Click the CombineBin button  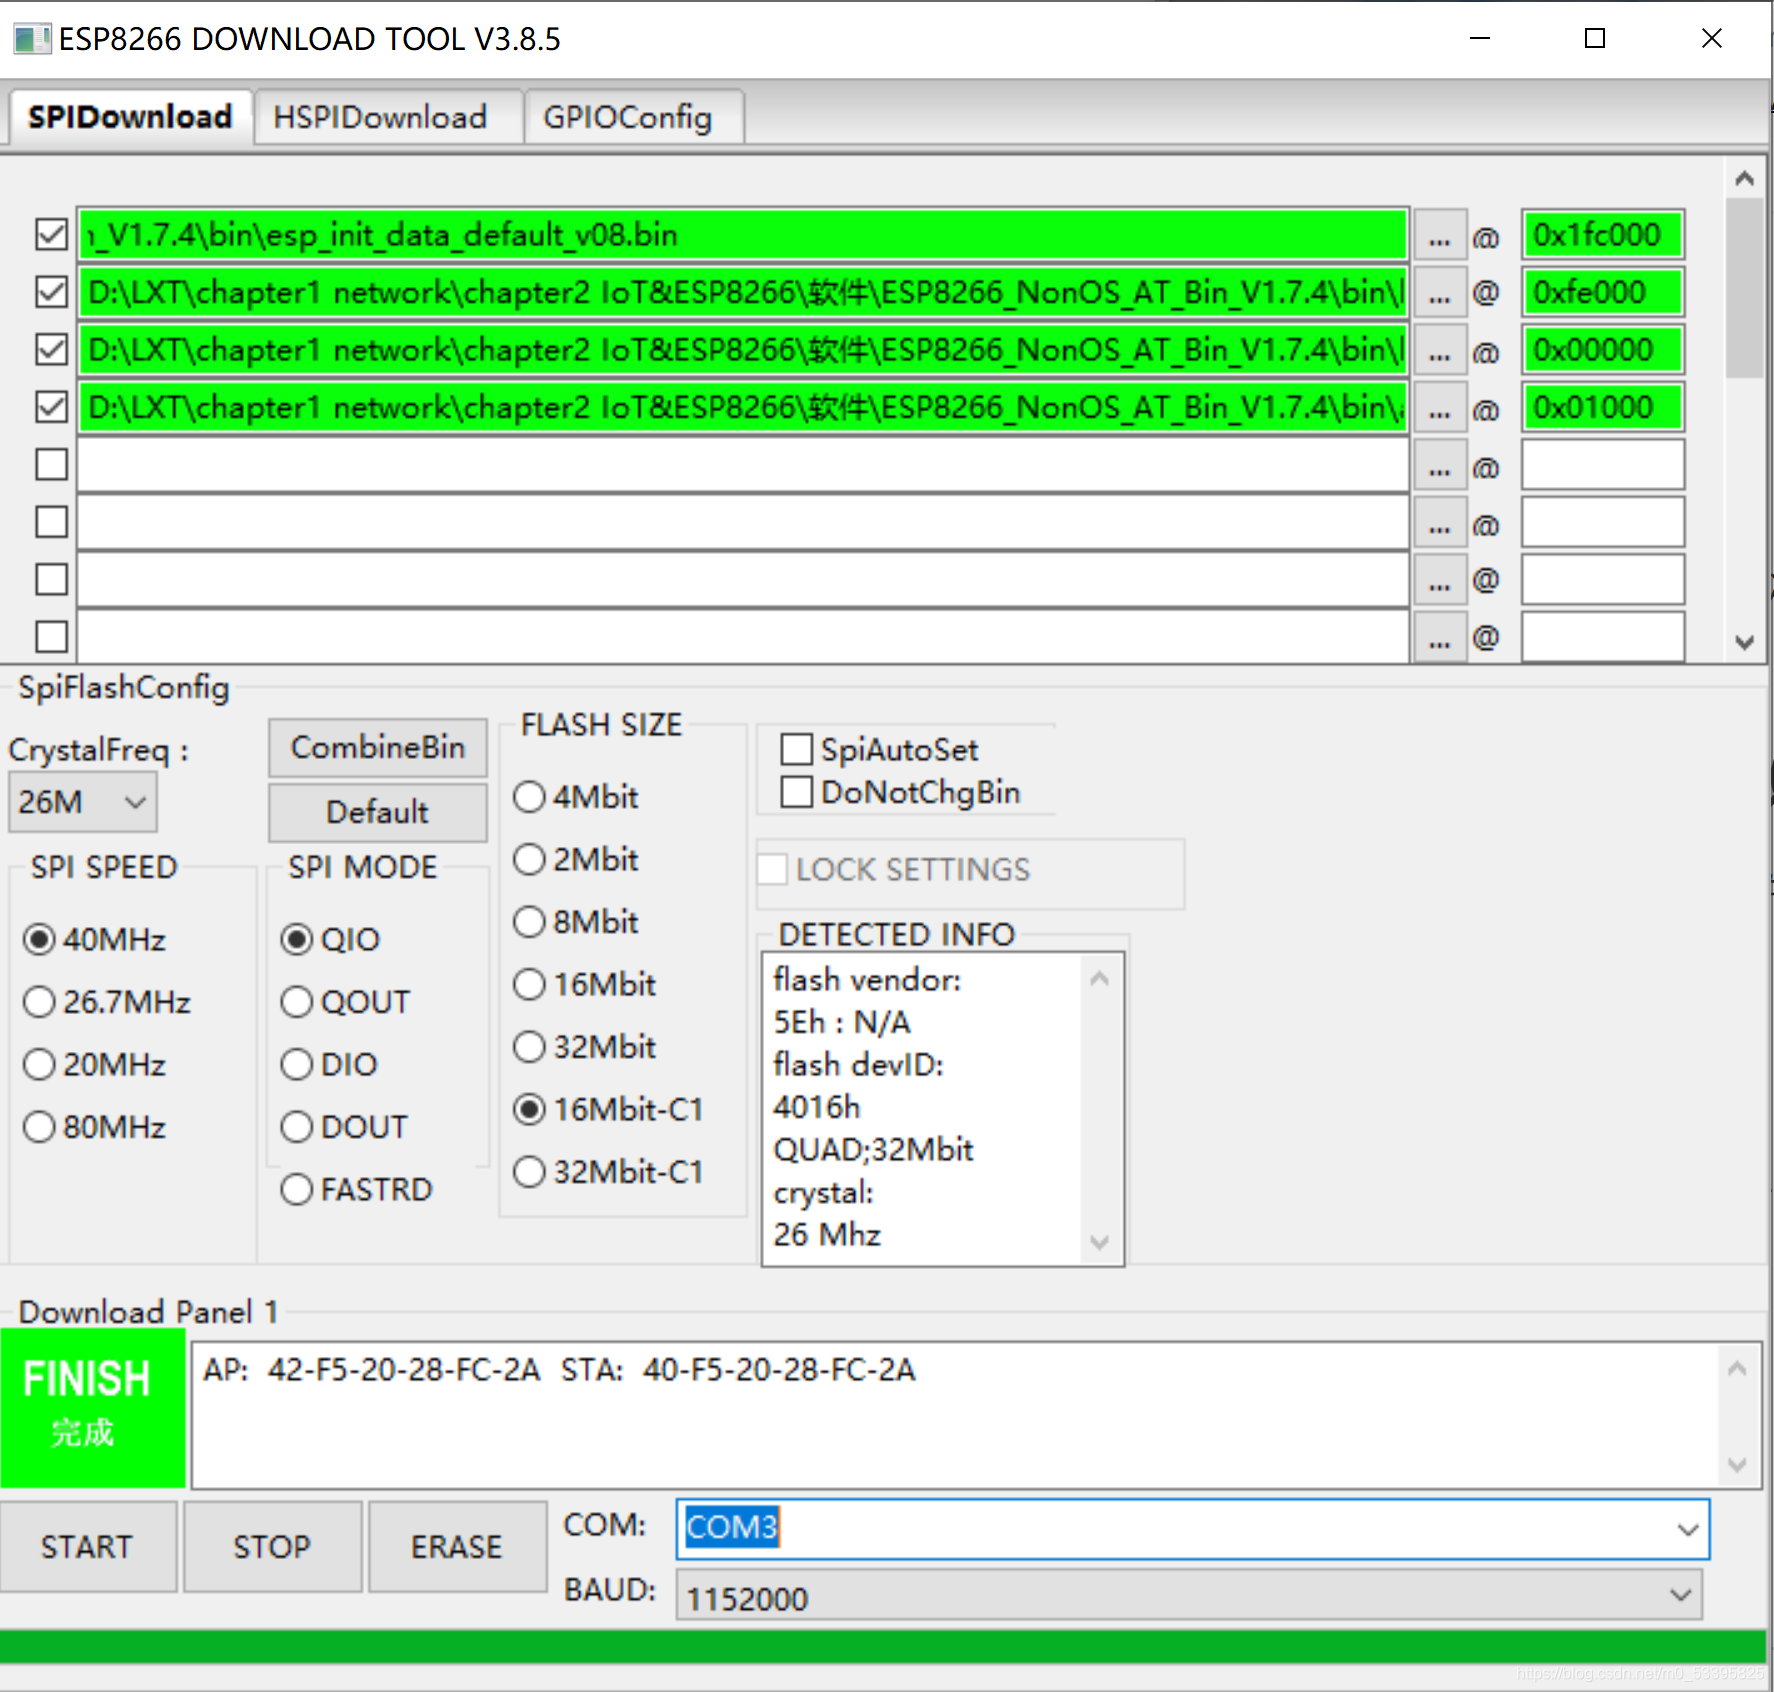click(x=377, y=747)
